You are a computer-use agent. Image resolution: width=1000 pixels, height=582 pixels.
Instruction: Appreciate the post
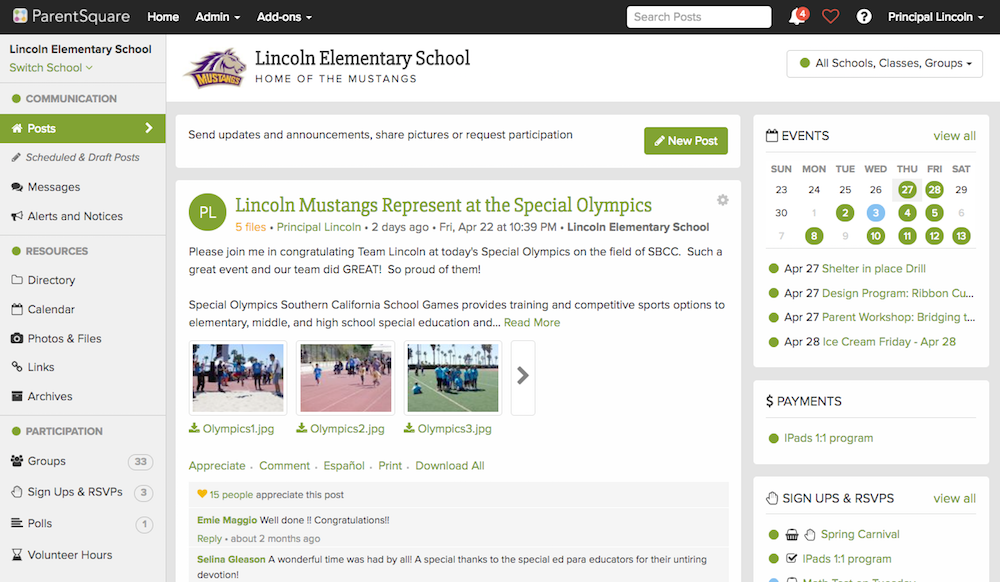point(217,466)
